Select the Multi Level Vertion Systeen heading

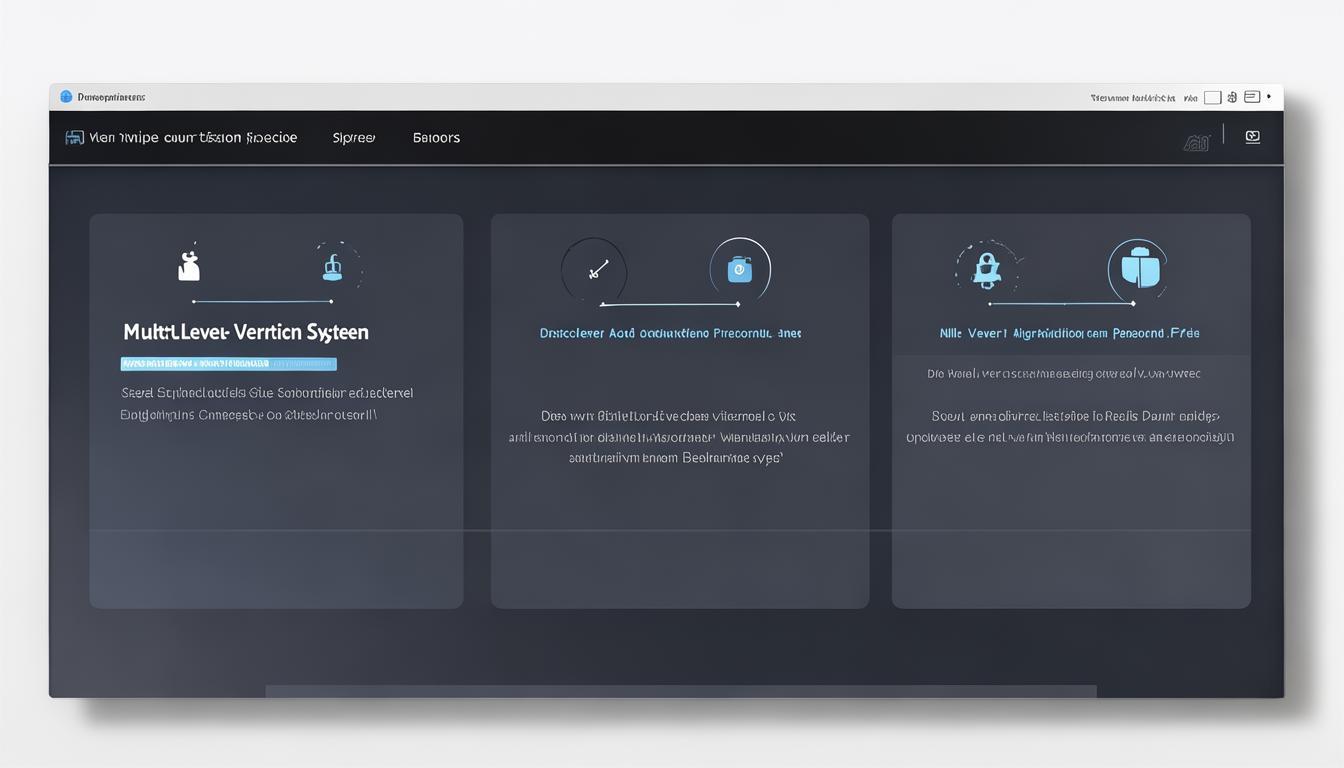246,332
